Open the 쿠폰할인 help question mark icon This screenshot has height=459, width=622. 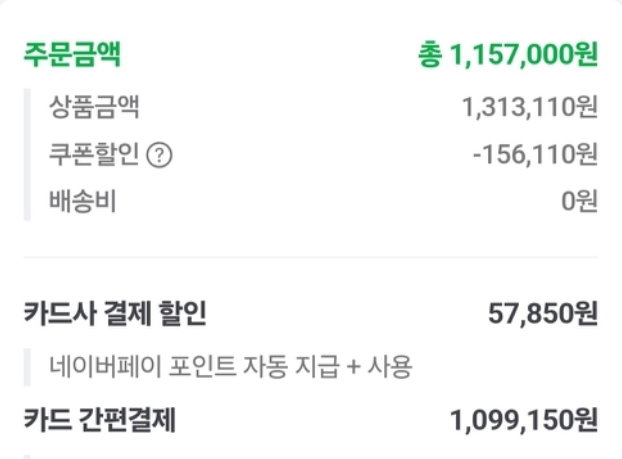pos(159,156)
